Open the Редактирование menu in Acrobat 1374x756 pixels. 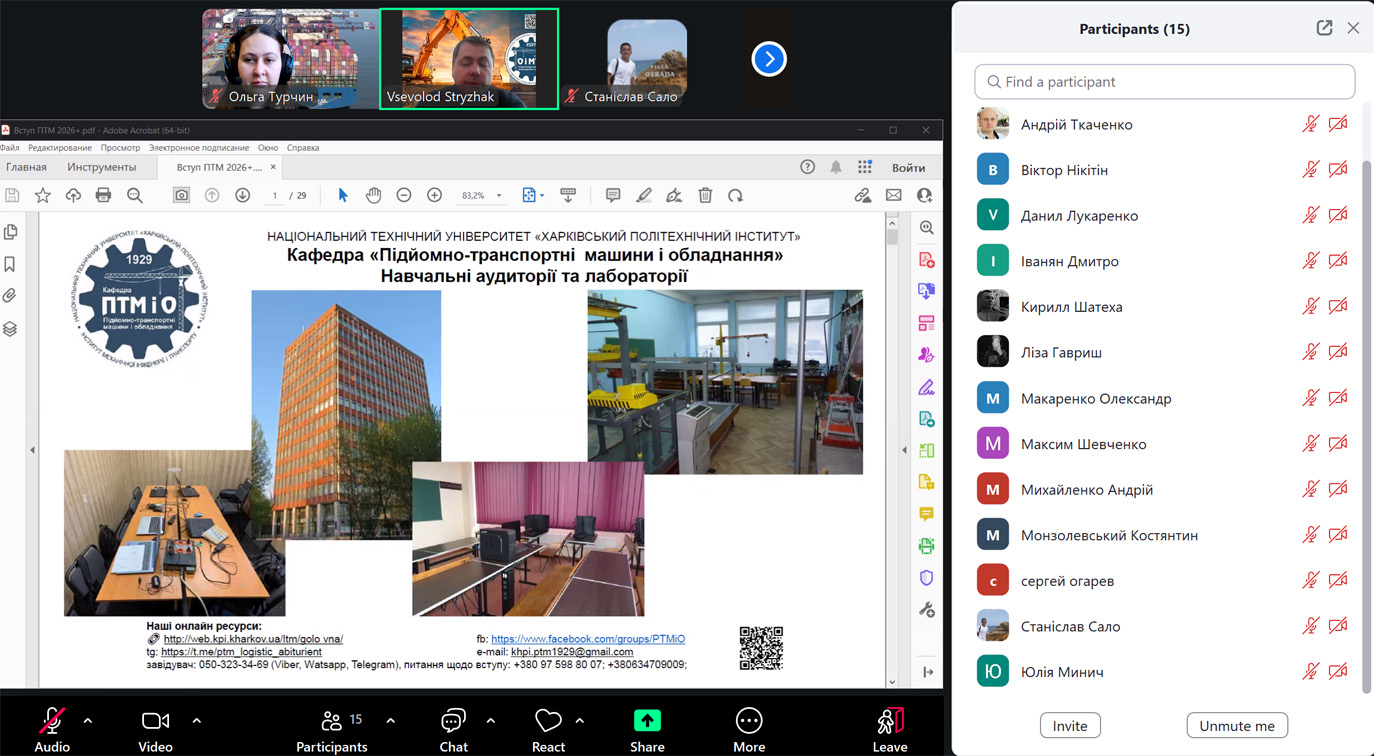(x=60, y=147)
